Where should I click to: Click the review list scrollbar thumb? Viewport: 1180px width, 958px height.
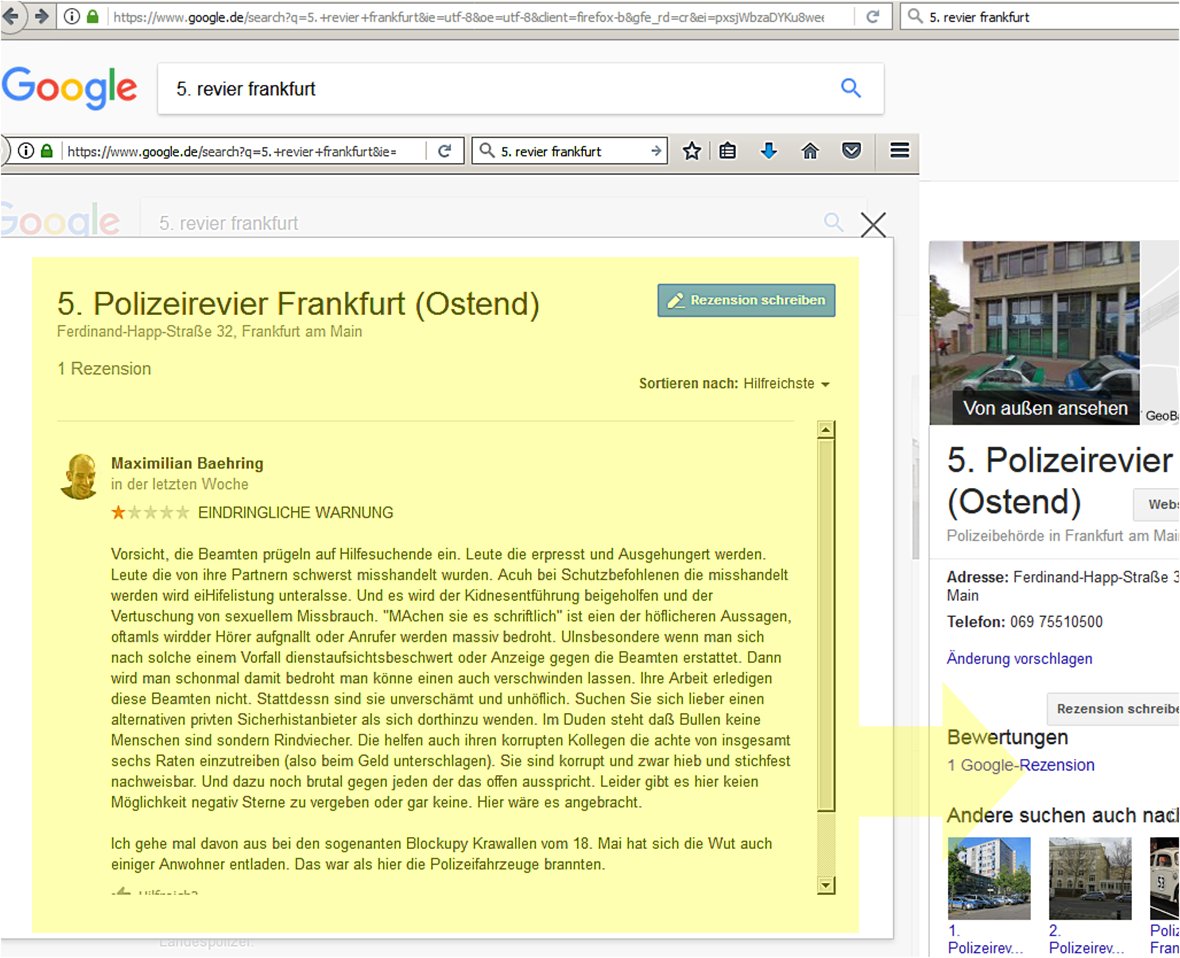point(826,626)
